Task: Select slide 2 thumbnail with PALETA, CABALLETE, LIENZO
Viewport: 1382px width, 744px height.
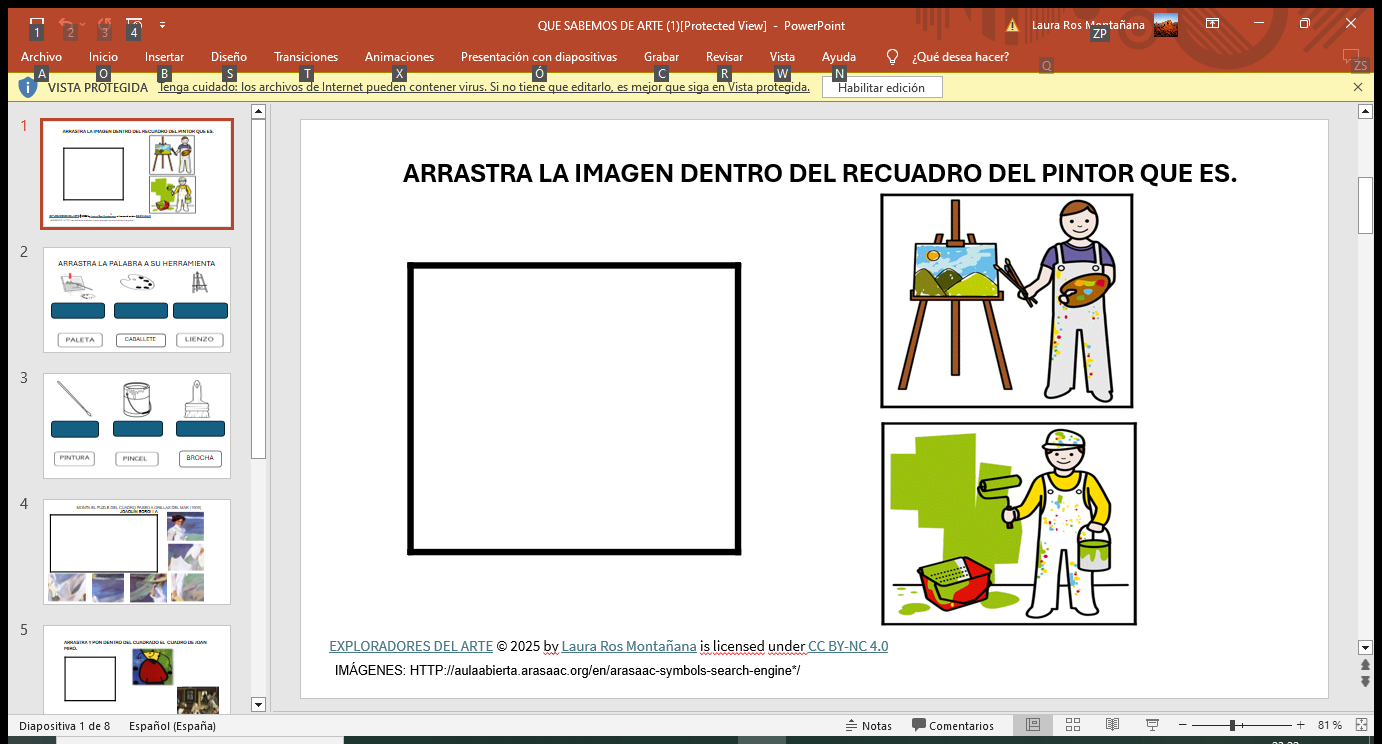Action: 137,300
